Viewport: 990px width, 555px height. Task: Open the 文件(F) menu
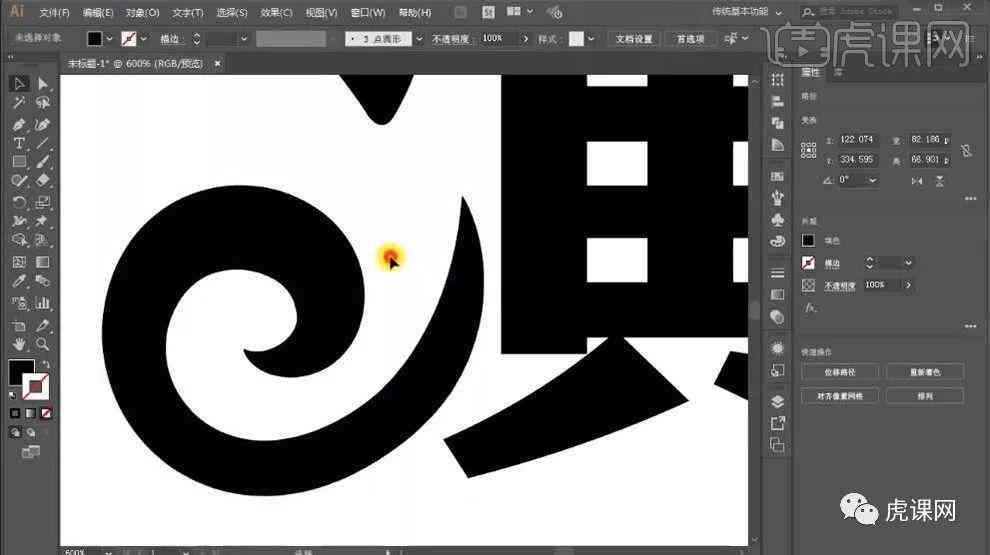coord(54,13)
